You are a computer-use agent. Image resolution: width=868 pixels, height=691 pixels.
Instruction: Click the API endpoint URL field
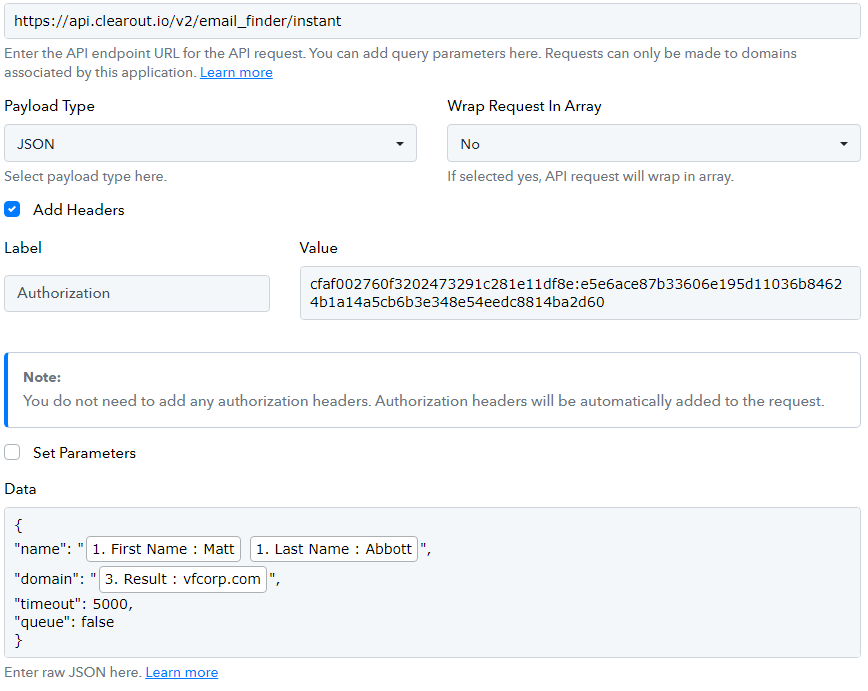tap(432, 21)
